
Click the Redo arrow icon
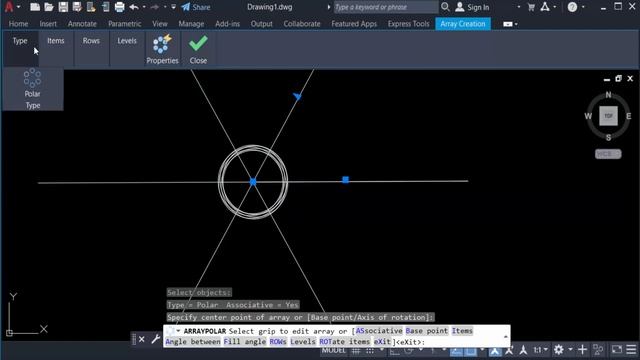point(155,7)
